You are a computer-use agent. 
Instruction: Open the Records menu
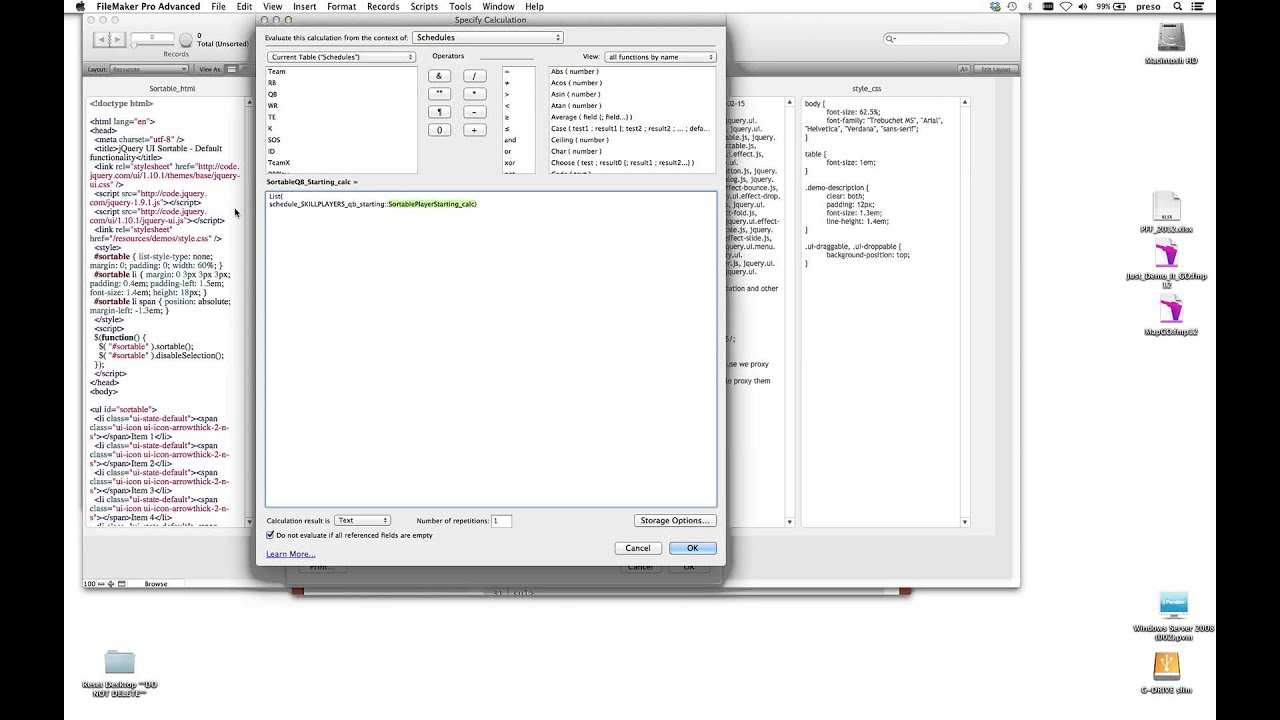(x=383, y=6)
